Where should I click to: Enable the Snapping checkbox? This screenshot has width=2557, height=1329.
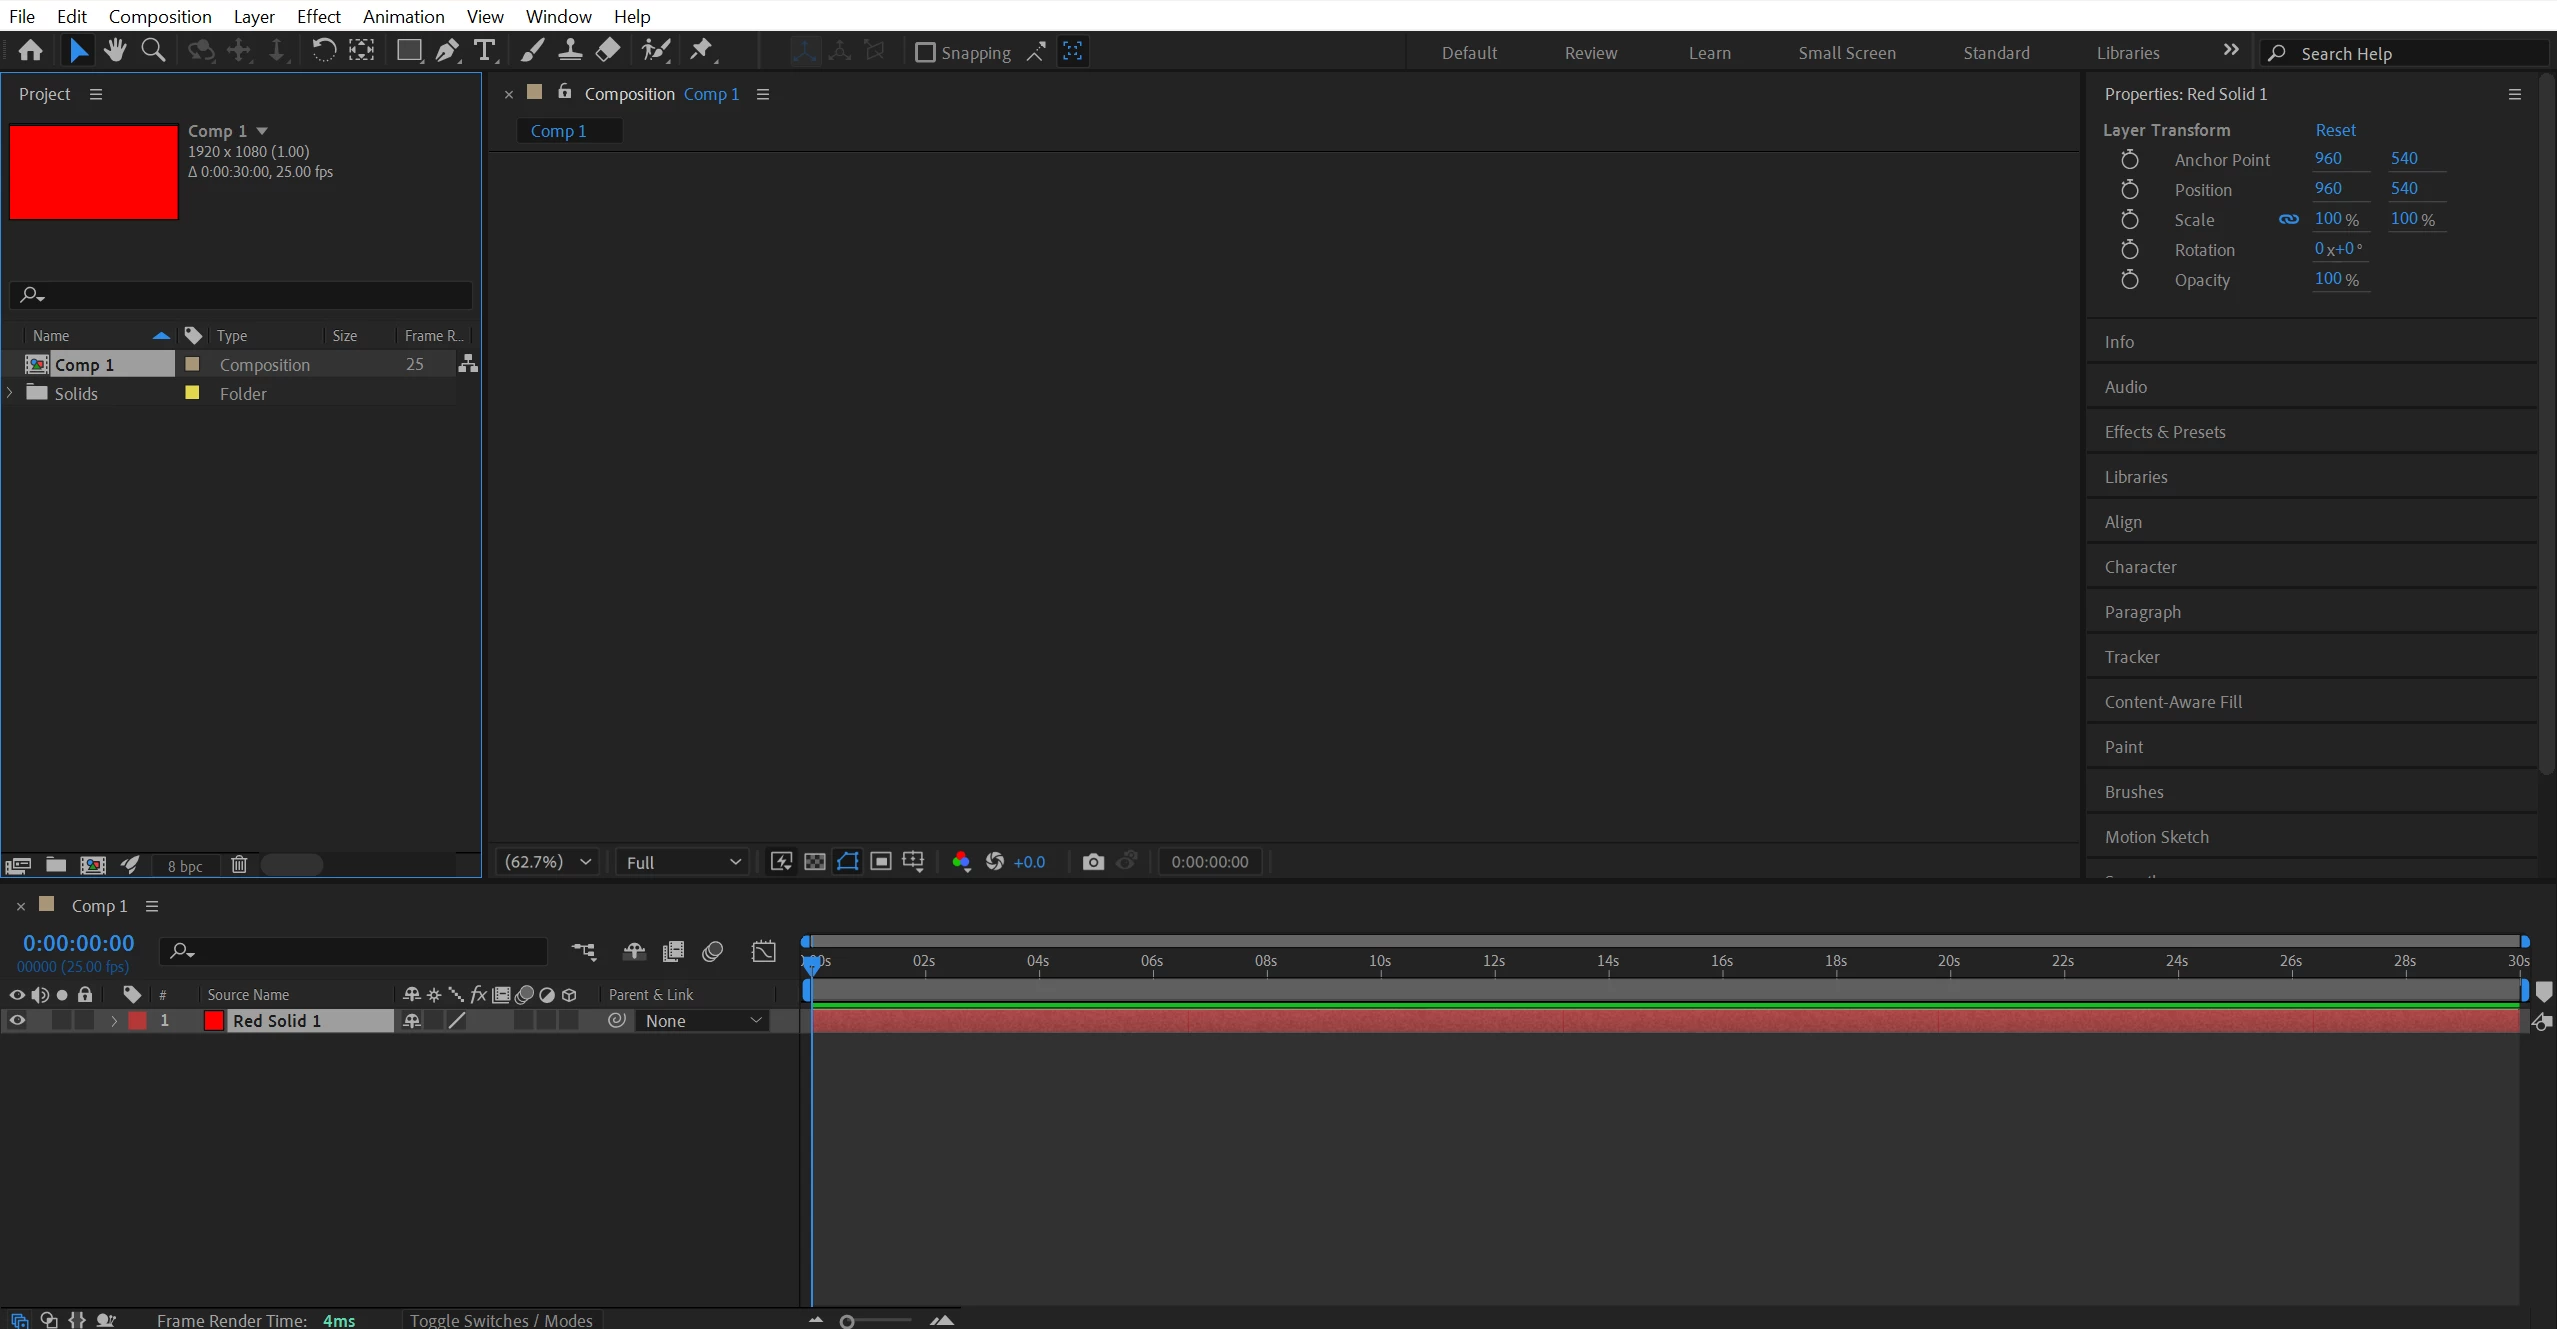925,52
